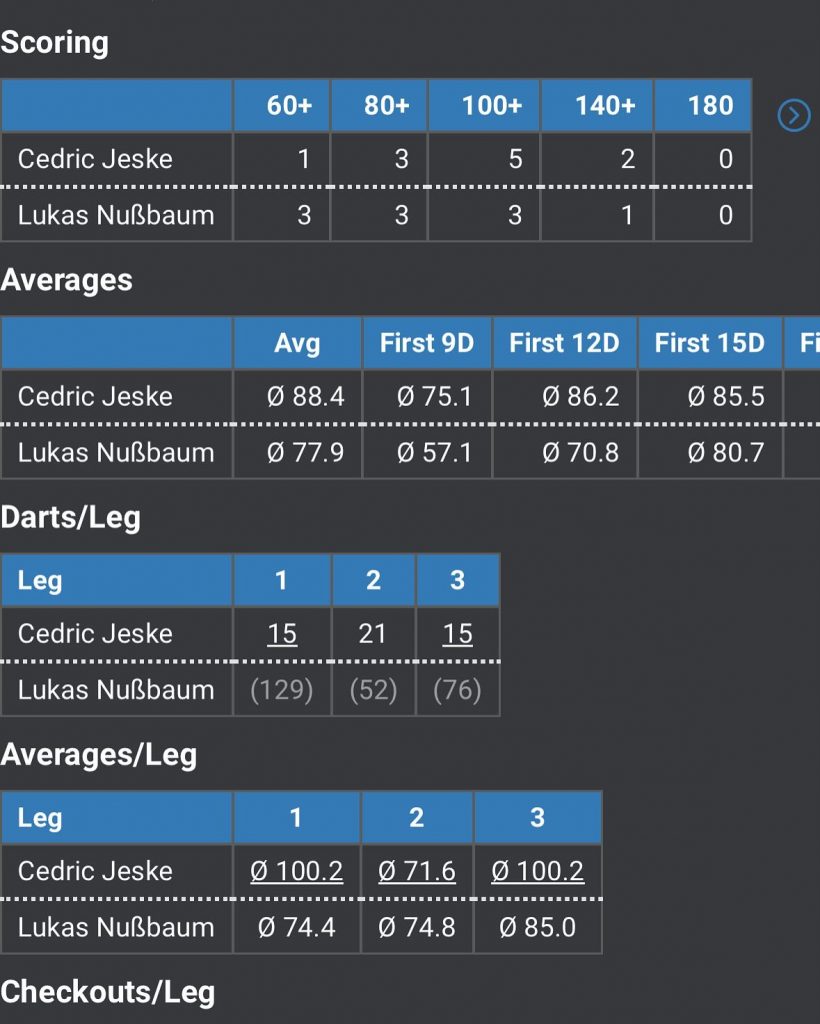The height and width of the screenshot is (1024, 820).
Task: Select the 60+ column header in Scoring
Action: (x=290, y=105)
